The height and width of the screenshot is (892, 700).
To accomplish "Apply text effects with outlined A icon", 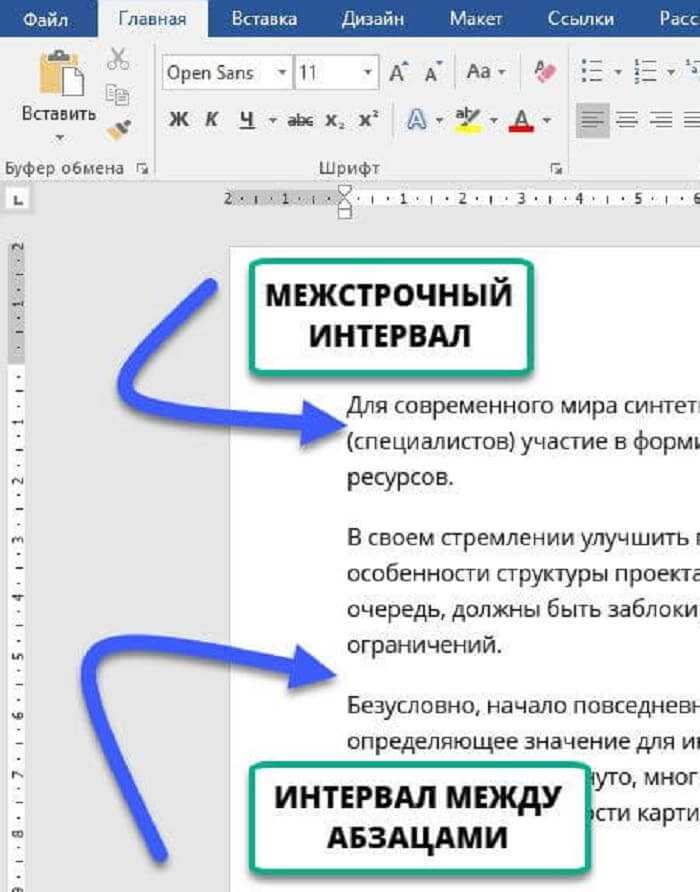I will pos(417,120).
